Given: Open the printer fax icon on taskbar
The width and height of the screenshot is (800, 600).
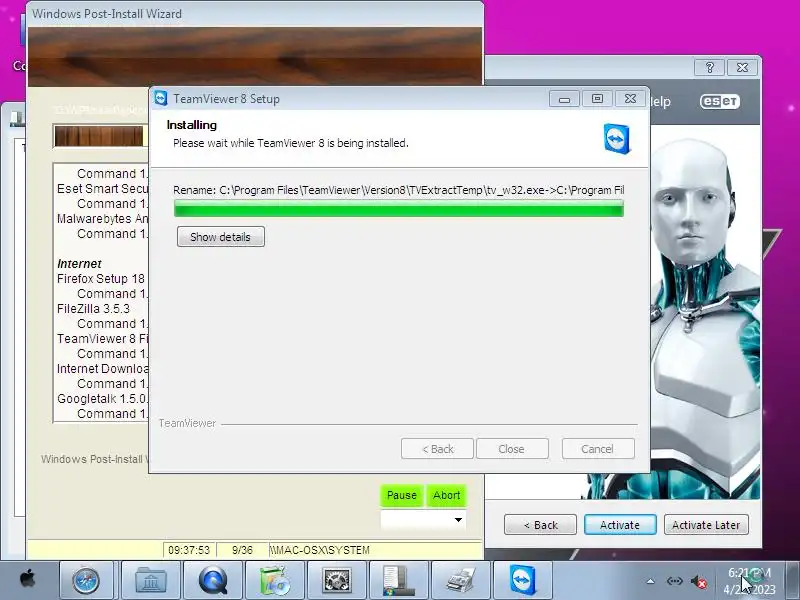Looking at the screenshot, I should point(461,580).
